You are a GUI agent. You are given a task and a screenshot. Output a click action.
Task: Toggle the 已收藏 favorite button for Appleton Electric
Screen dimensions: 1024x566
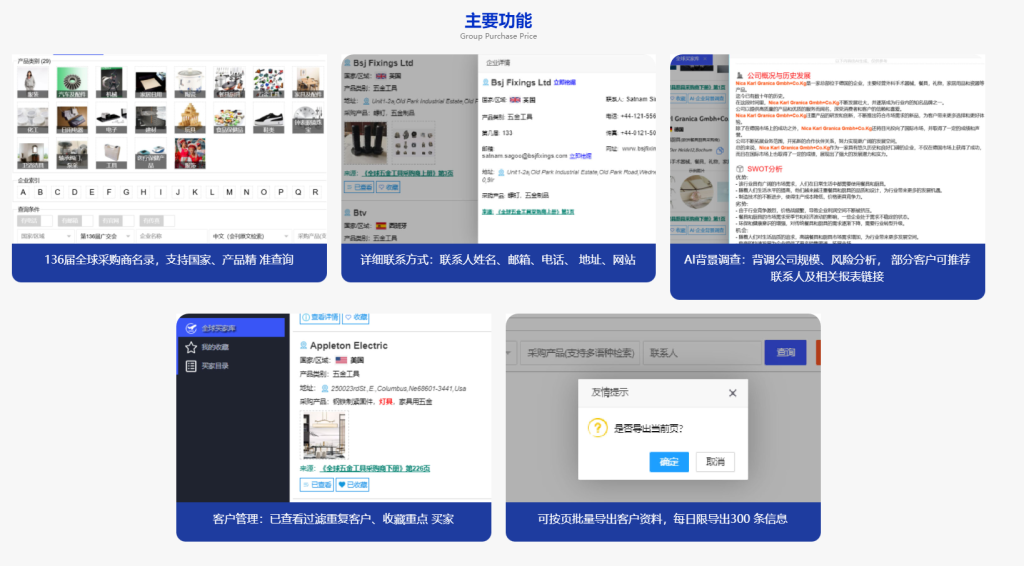pos(352,485)
